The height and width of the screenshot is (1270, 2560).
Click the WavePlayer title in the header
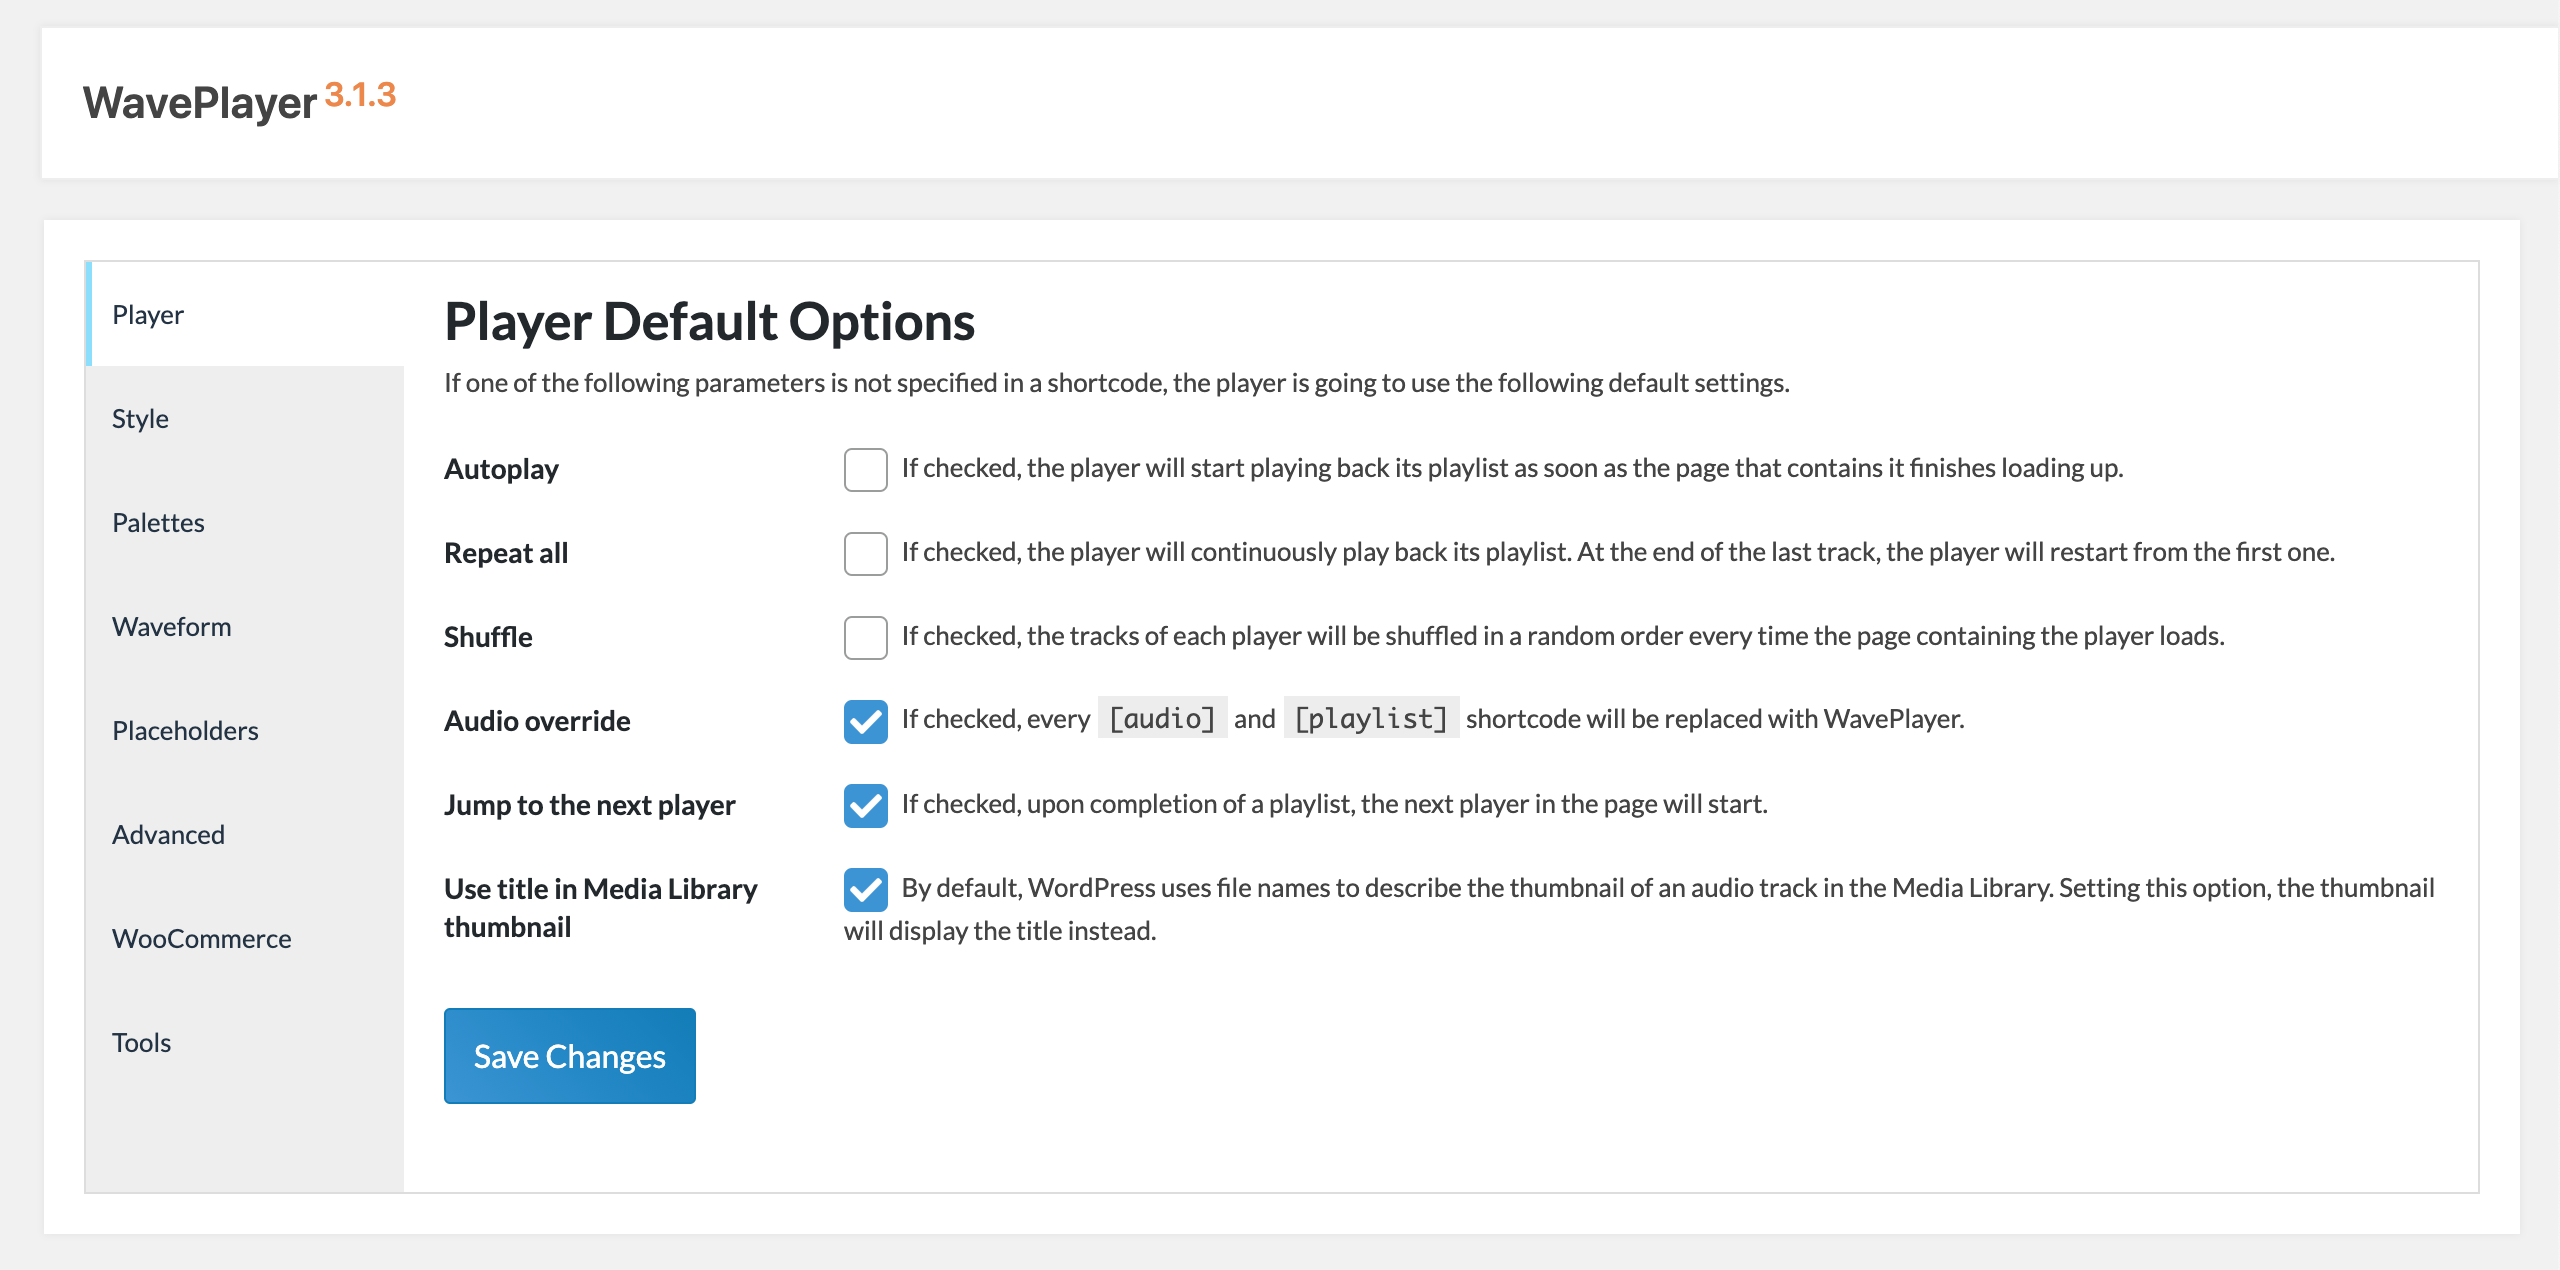tap(200, 103)
